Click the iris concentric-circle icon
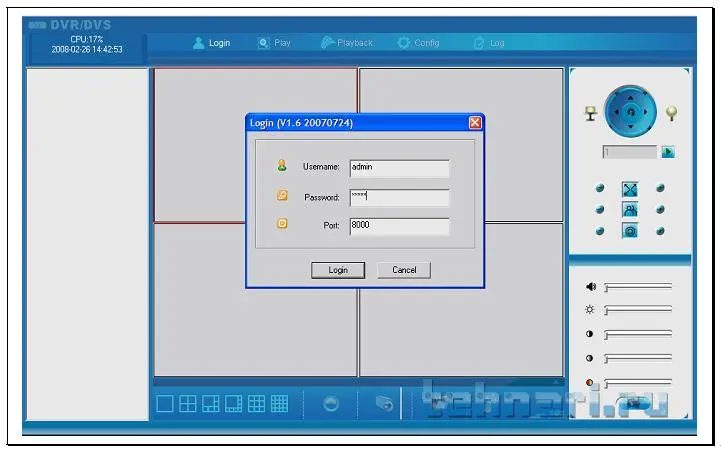721x450 pixels. (630, 230)
